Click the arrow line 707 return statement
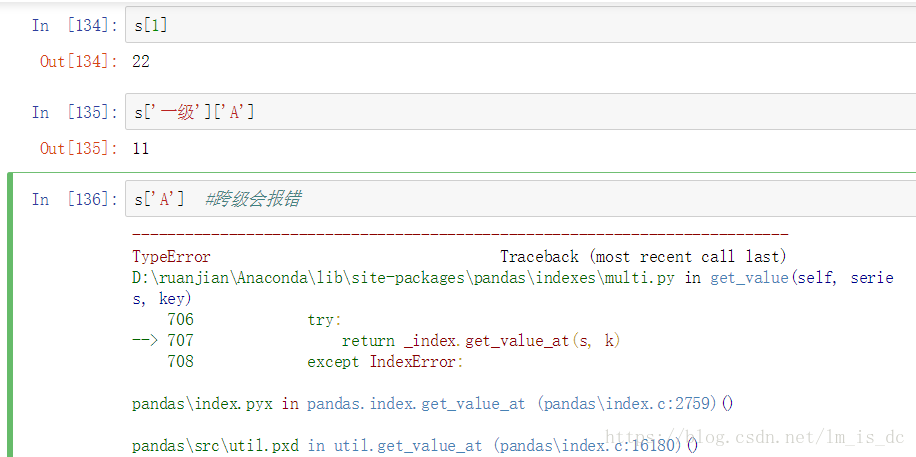This screenshot has width=916, height=457. [x=376, y=341]
